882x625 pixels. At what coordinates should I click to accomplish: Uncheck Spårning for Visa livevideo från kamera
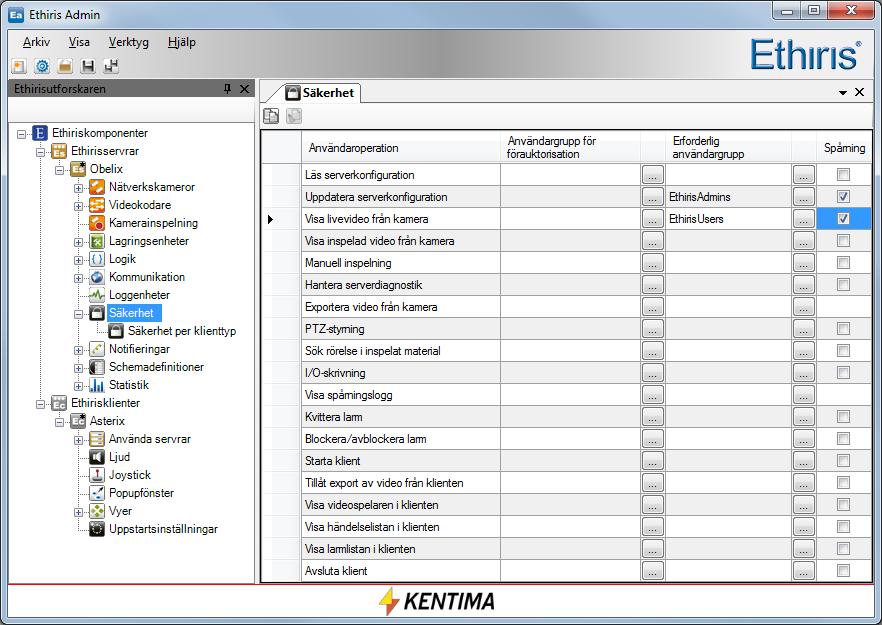pyautogui.click(x=843, y=219)
